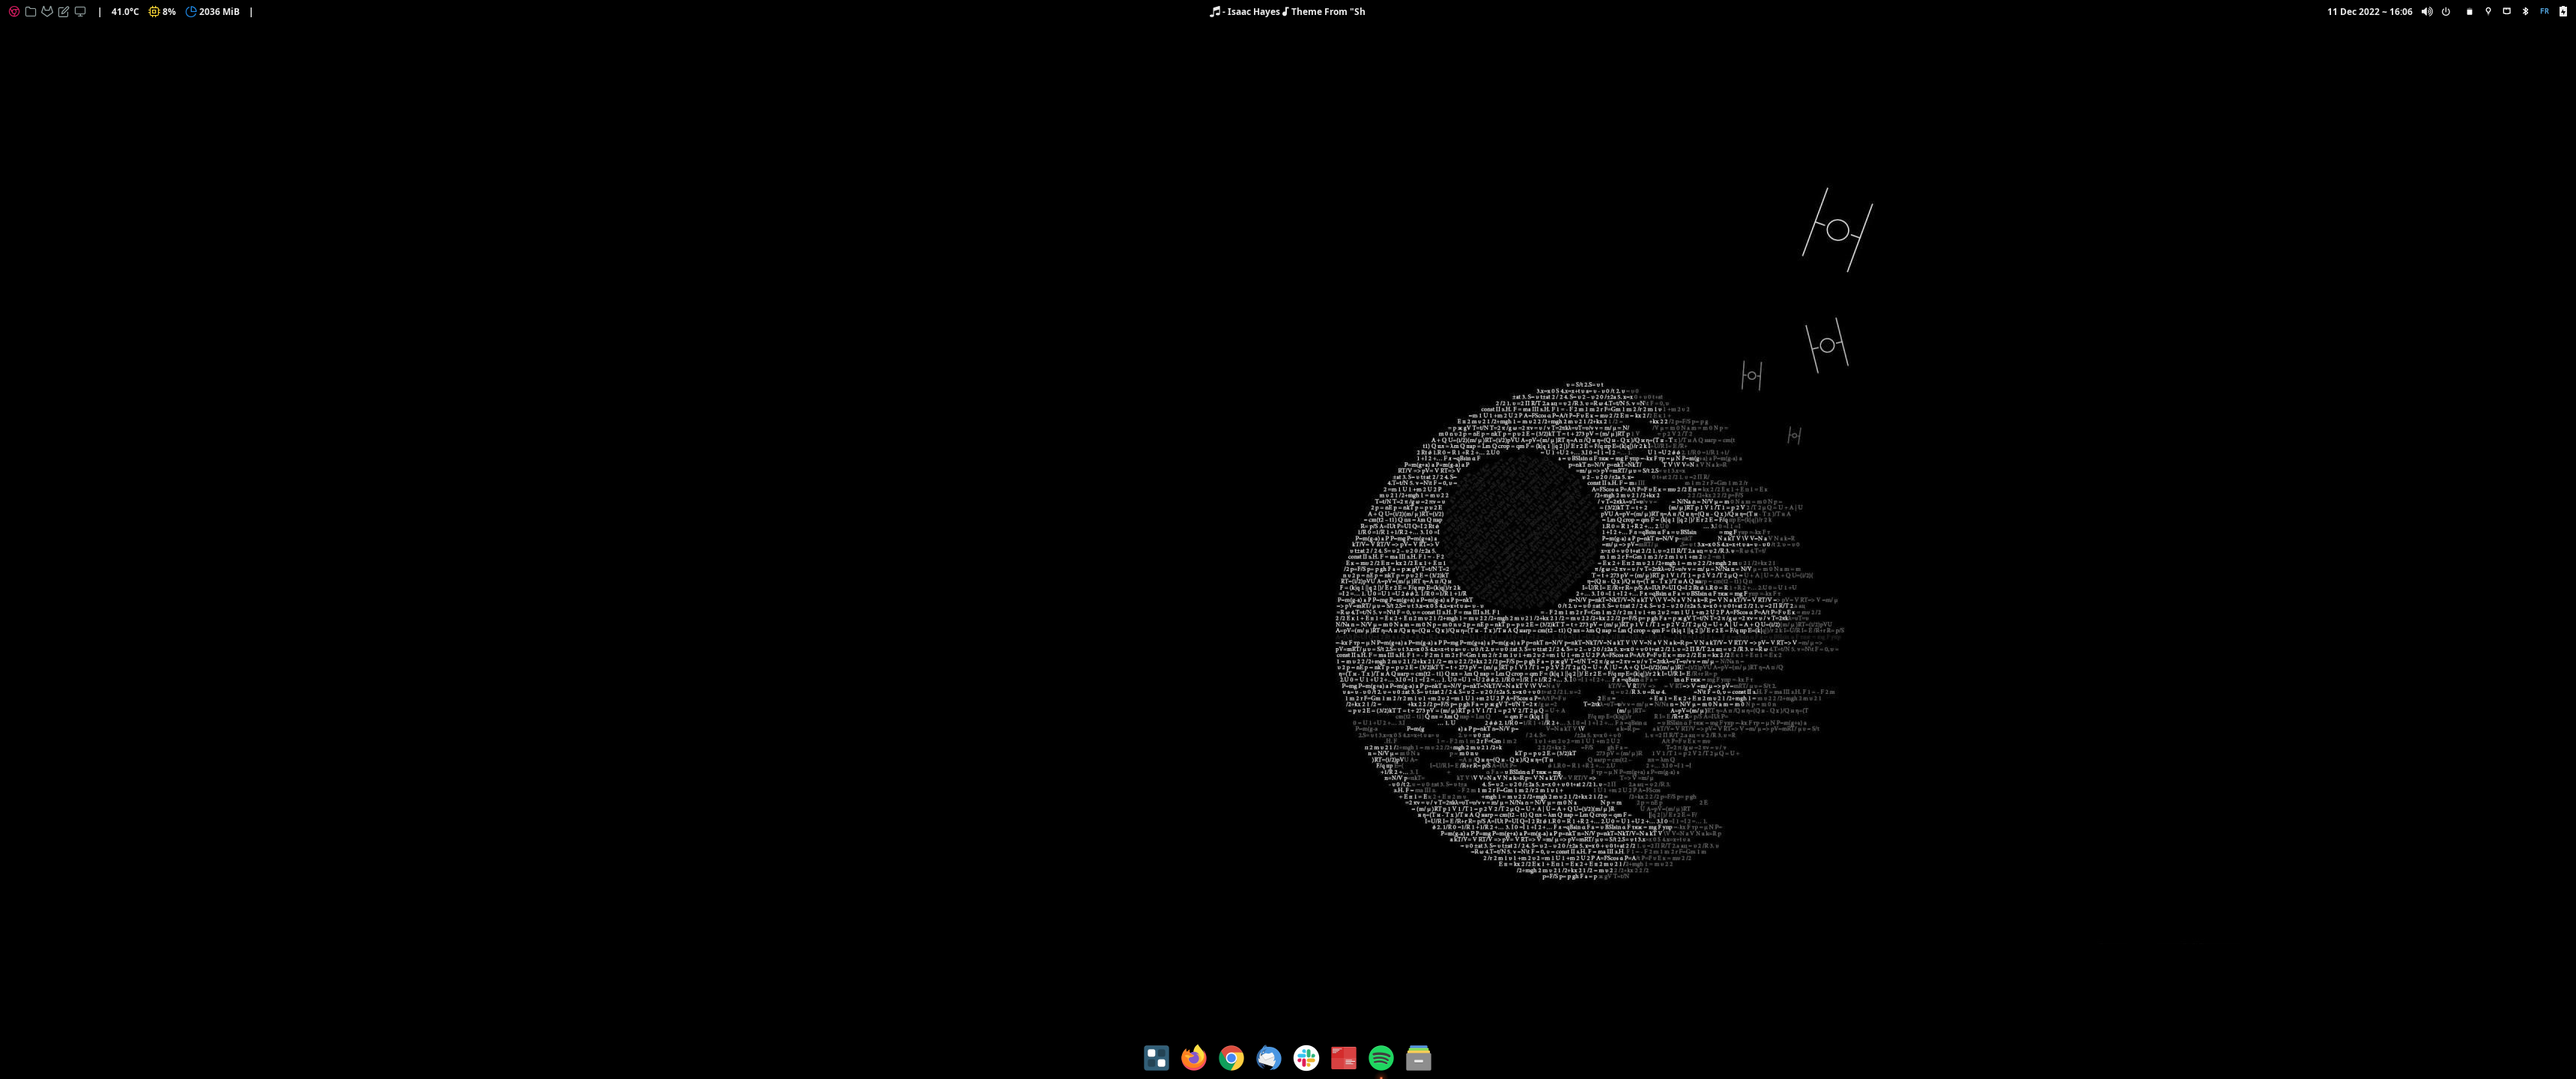Click the 2036 MiB memory indicator
The image size is (2576, 1079).
[213, 12]
